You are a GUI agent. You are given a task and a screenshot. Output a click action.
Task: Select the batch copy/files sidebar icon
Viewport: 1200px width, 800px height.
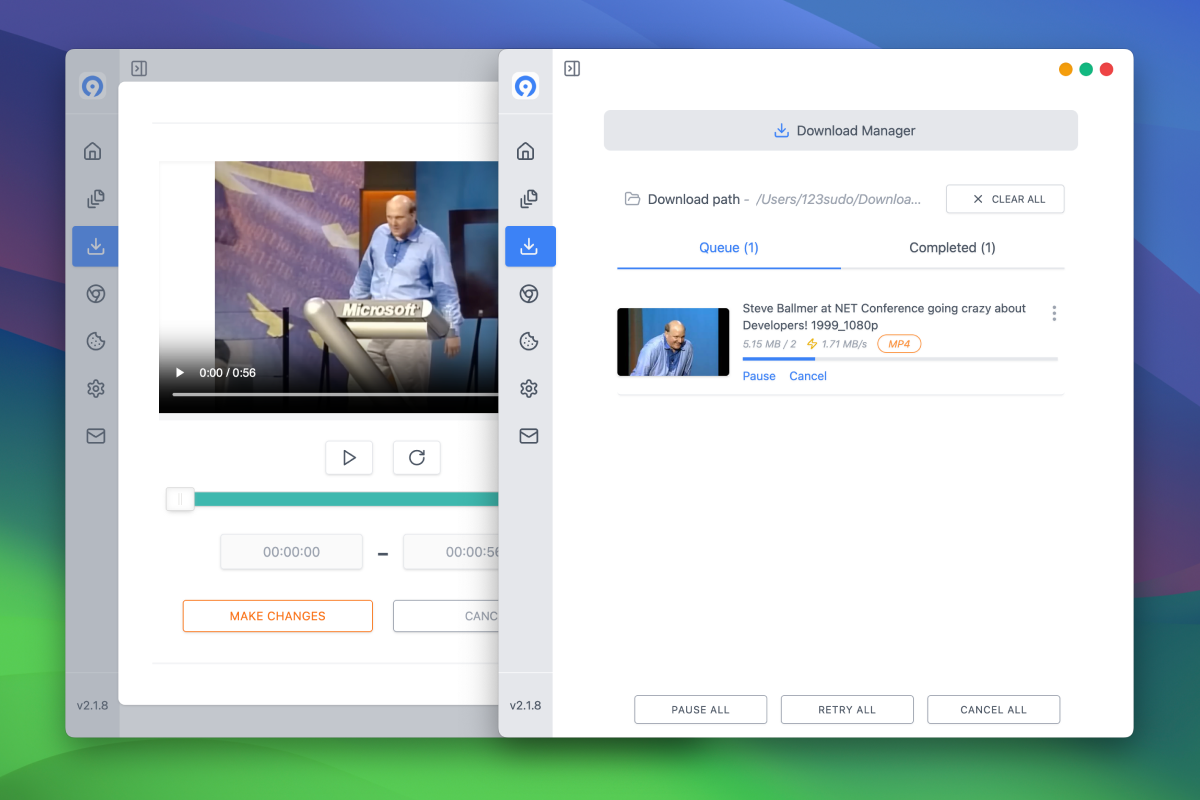tap(528, 198)
